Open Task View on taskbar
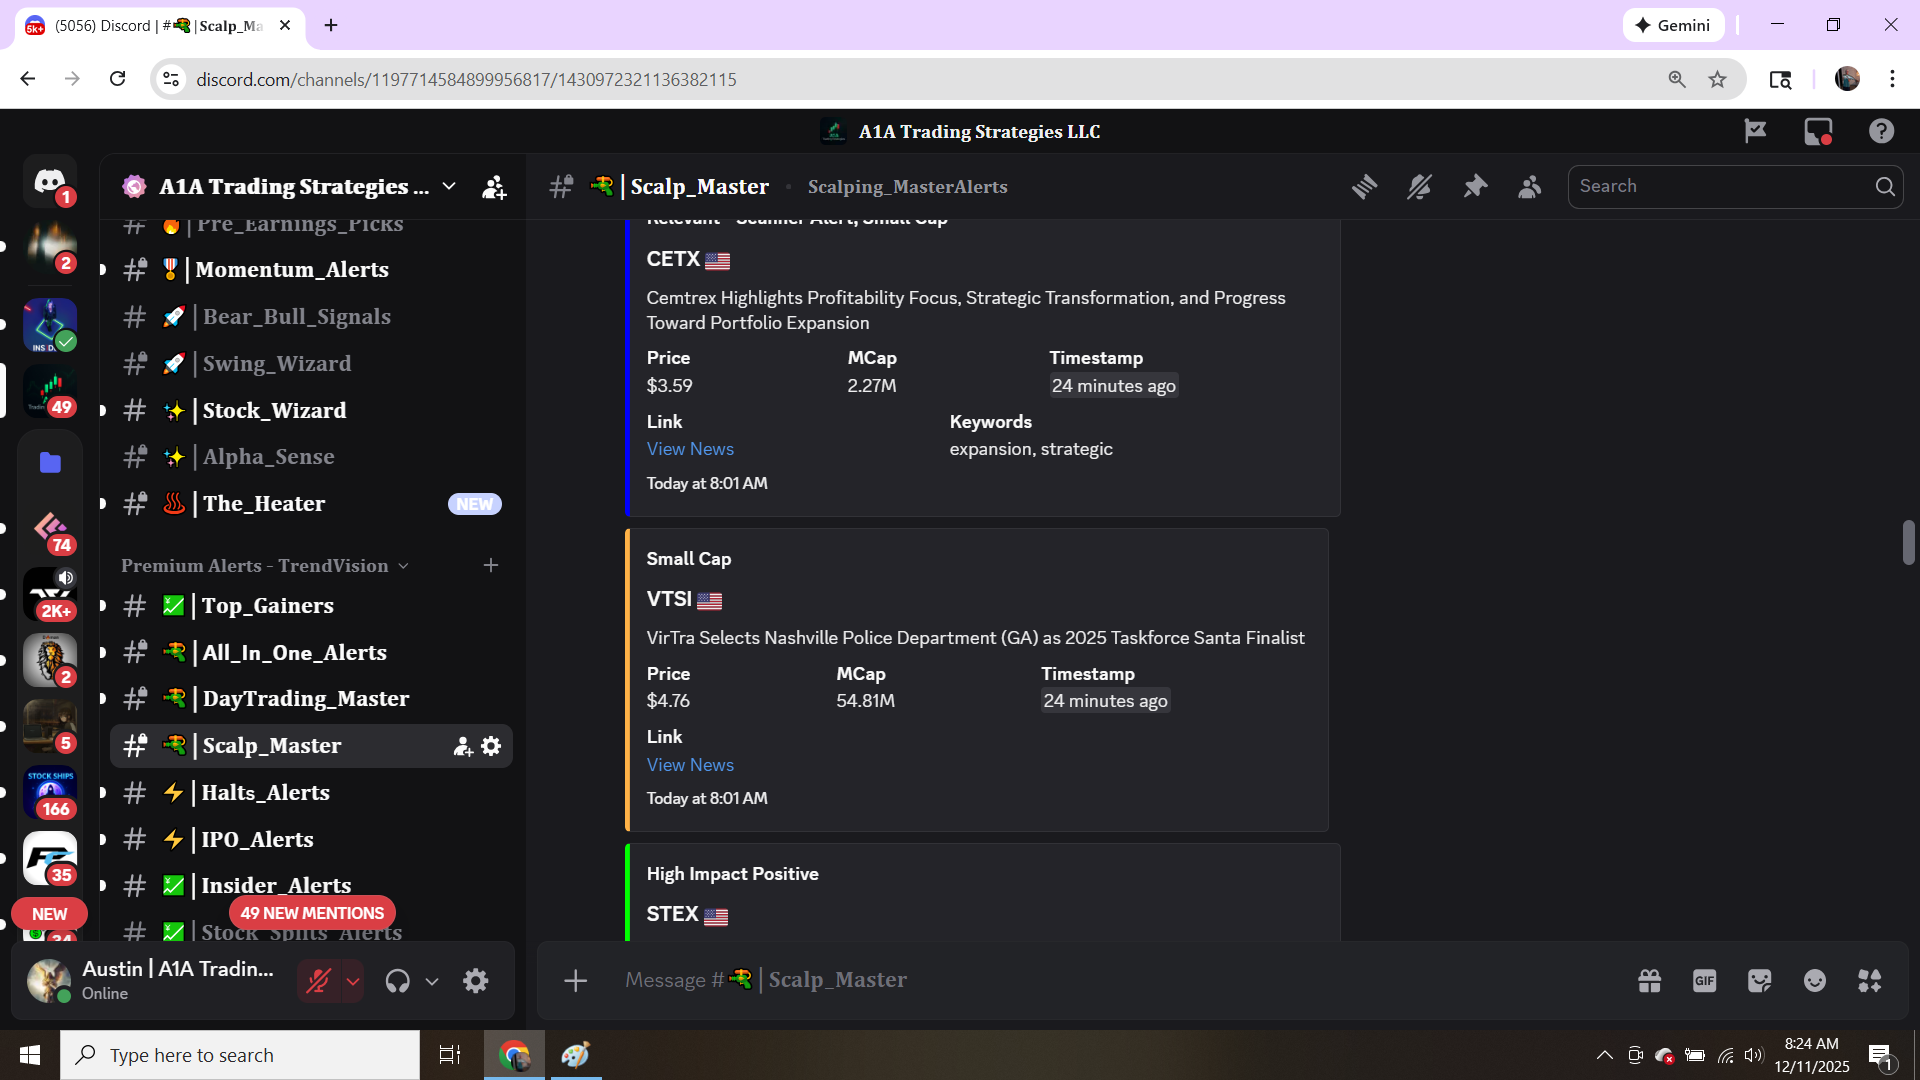1920x1080 pixels. click(450, 1055)
